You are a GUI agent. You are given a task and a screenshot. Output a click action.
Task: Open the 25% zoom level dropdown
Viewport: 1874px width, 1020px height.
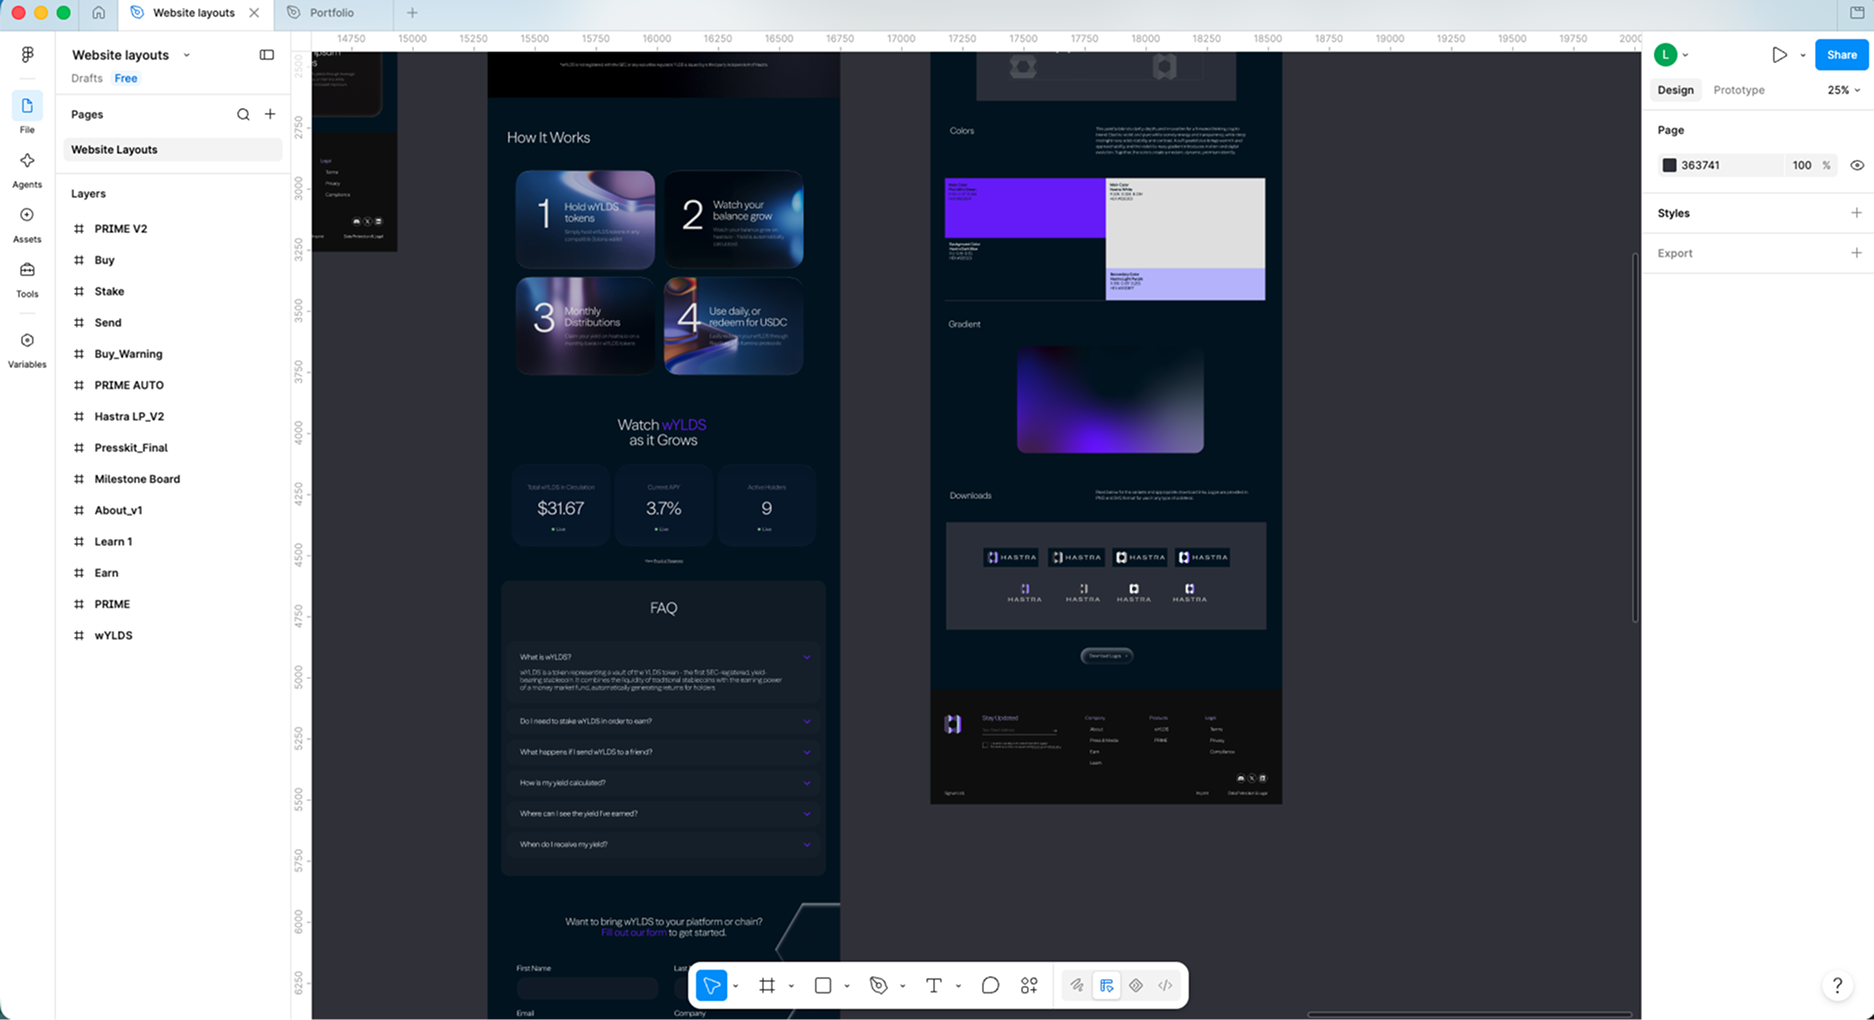pos(1844,90)
